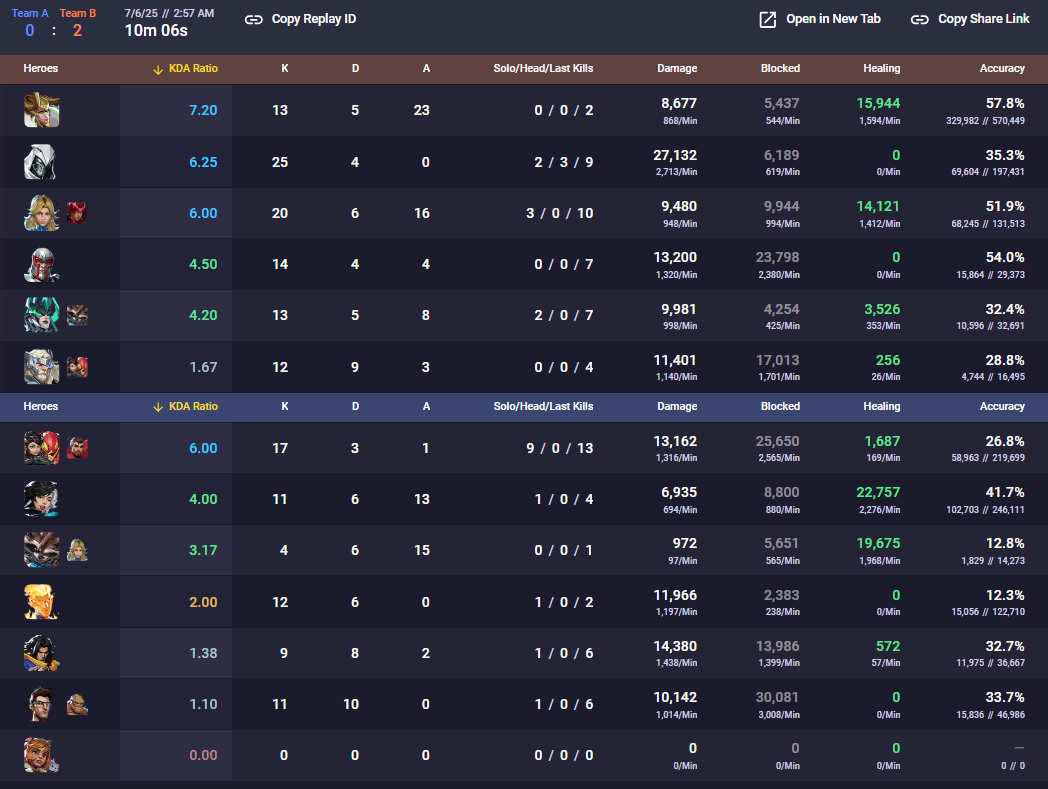The width and height of the screenshot is (1048, 789).
Task: Click the link icon beside Copy Replay ID
Action: tap(253, 19)
